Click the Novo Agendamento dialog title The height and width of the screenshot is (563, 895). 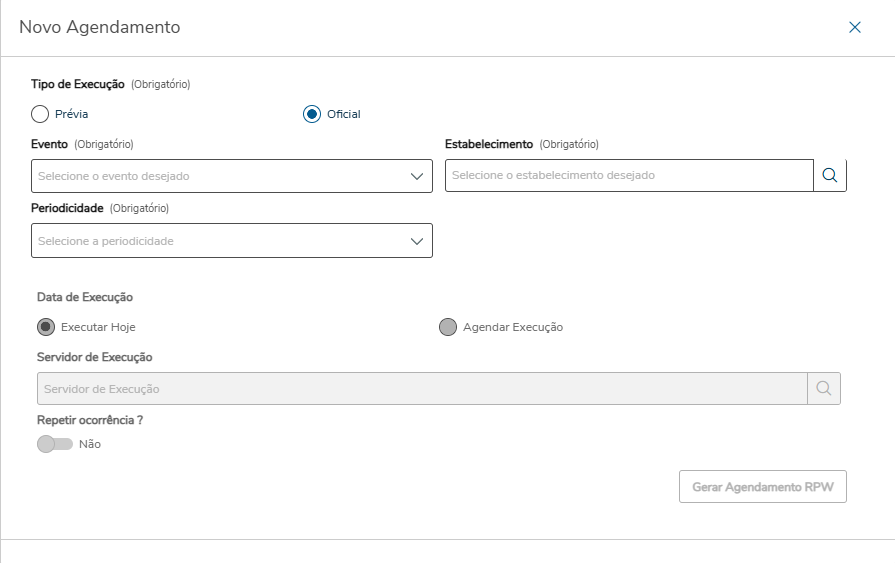coord(100,28)
